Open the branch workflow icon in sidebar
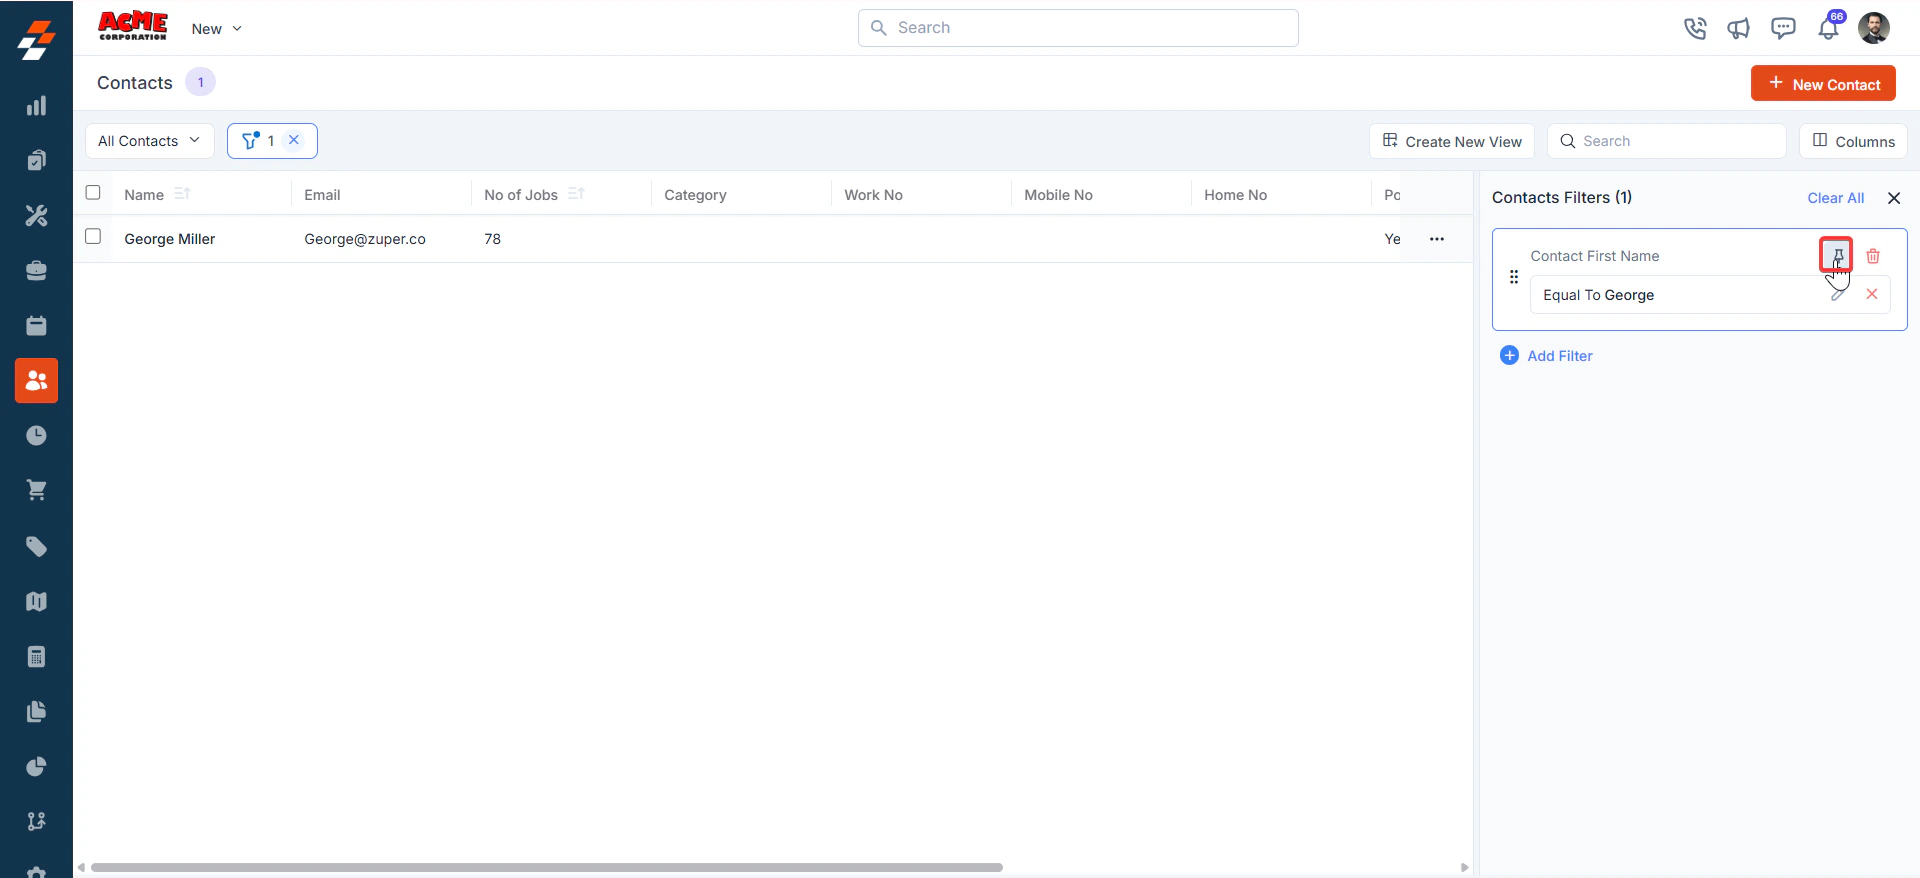This screenshot has height=878, width=1920. click(36, 821)
